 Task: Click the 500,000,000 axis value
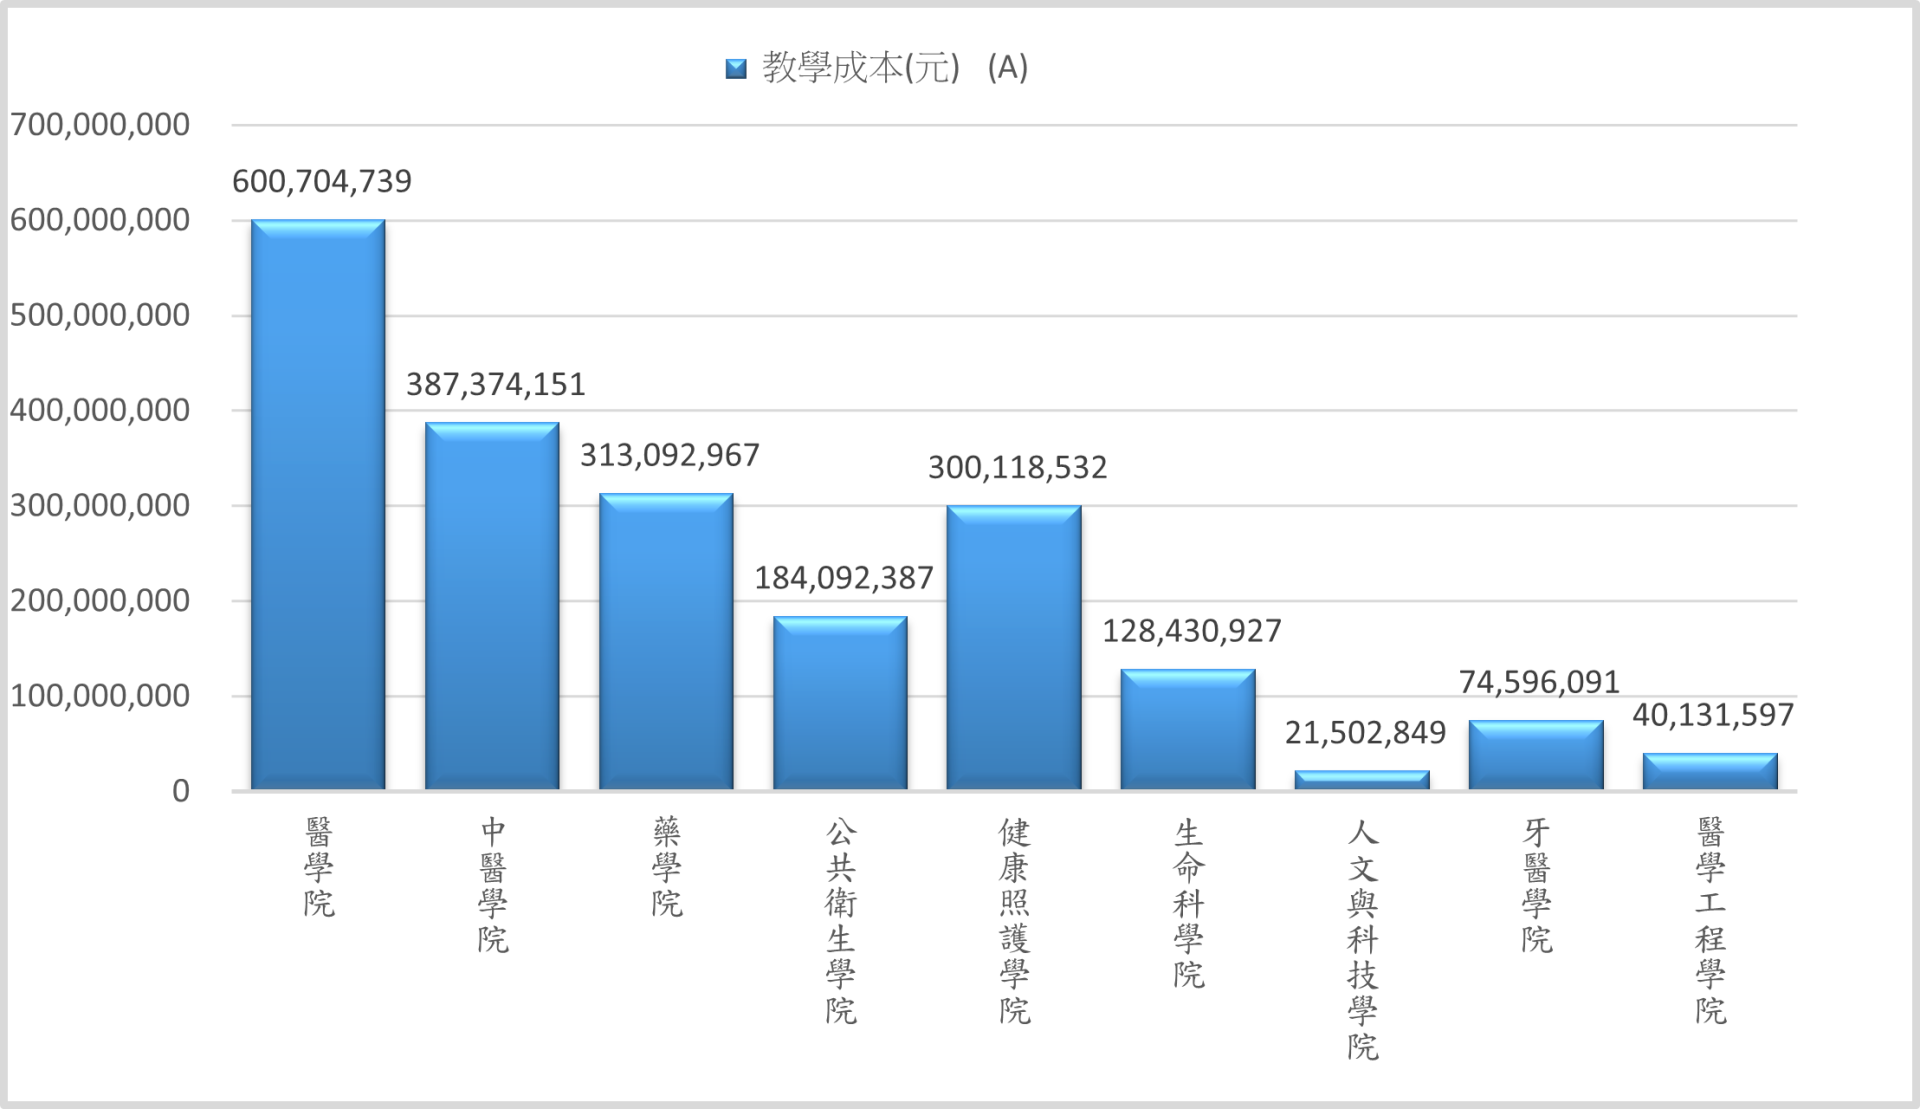tap(100, 315)
